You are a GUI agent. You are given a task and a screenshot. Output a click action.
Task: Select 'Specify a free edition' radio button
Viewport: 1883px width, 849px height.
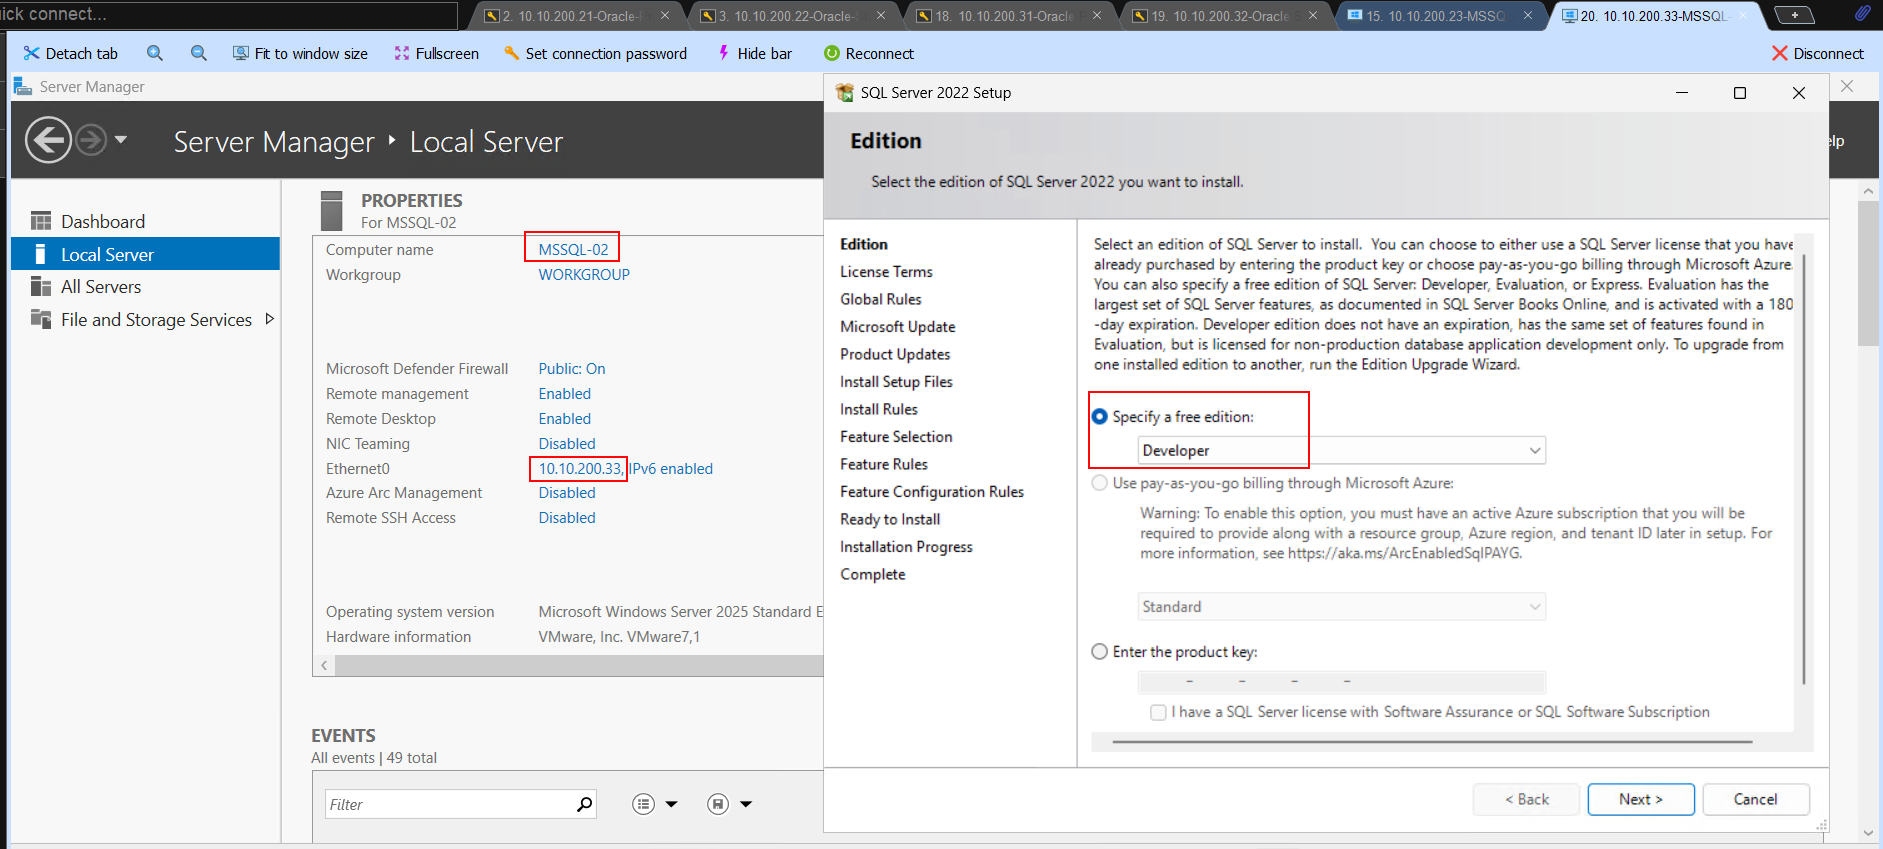point(1100,417)
